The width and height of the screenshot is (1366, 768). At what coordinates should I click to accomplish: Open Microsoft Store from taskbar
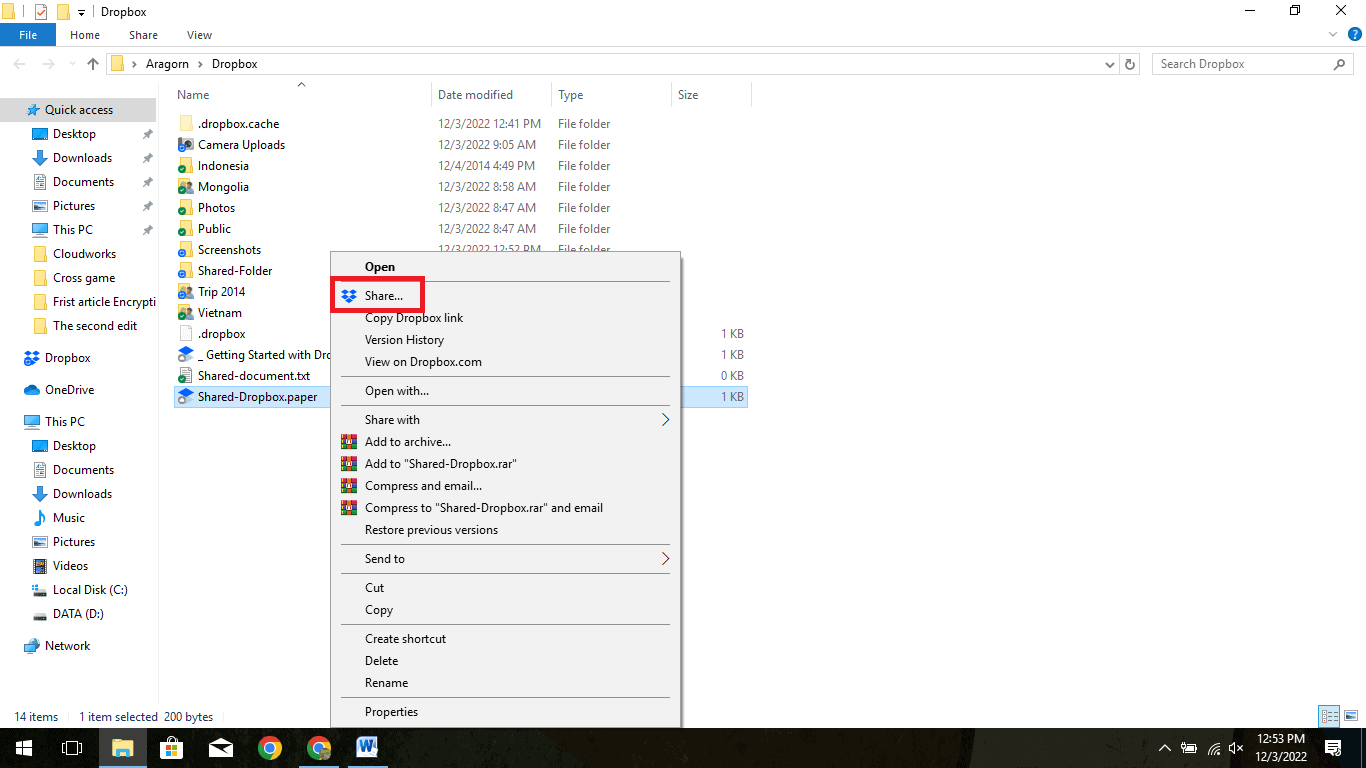[x=172, y=748]
